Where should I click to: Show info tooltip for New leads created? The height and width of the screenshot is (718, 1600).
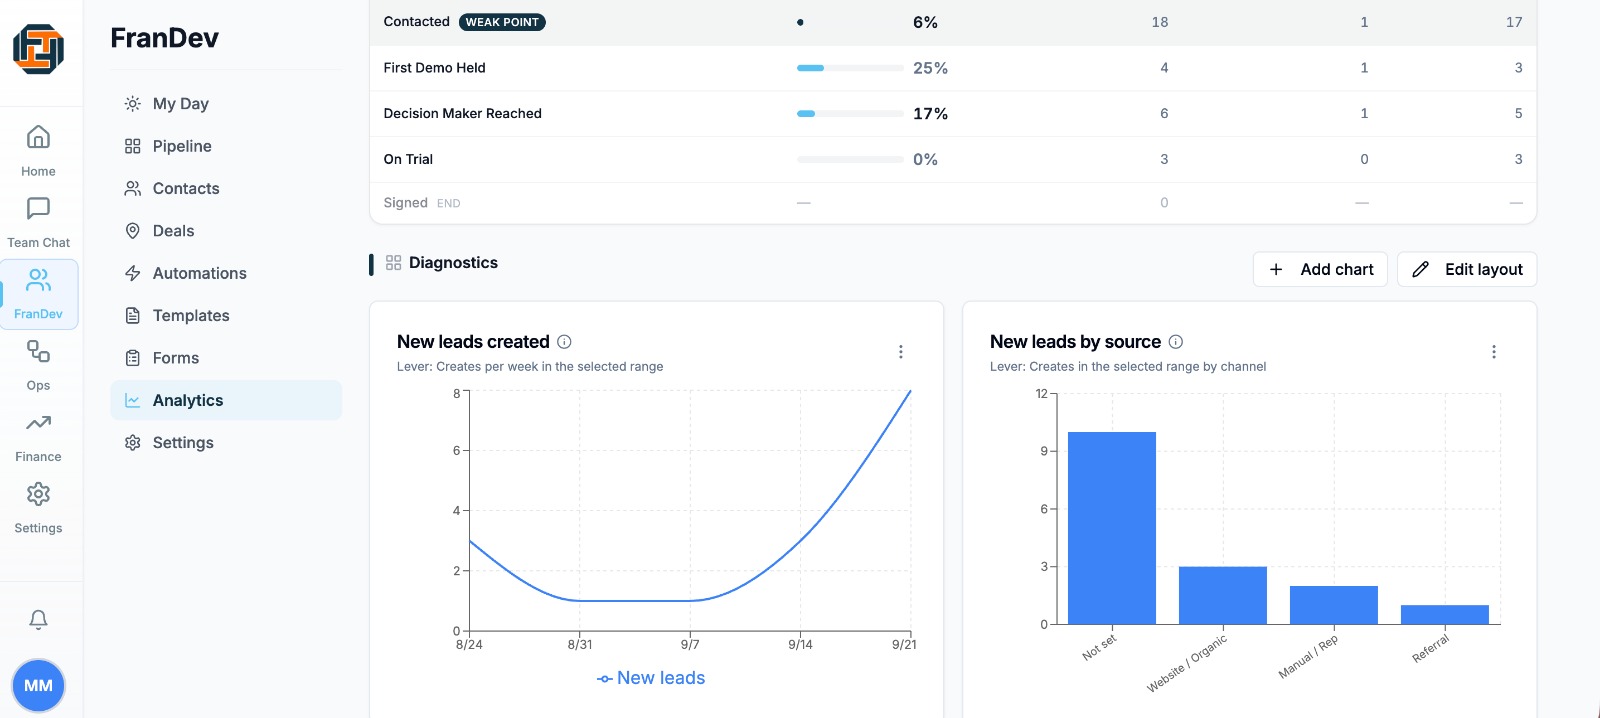click(564, 342)
